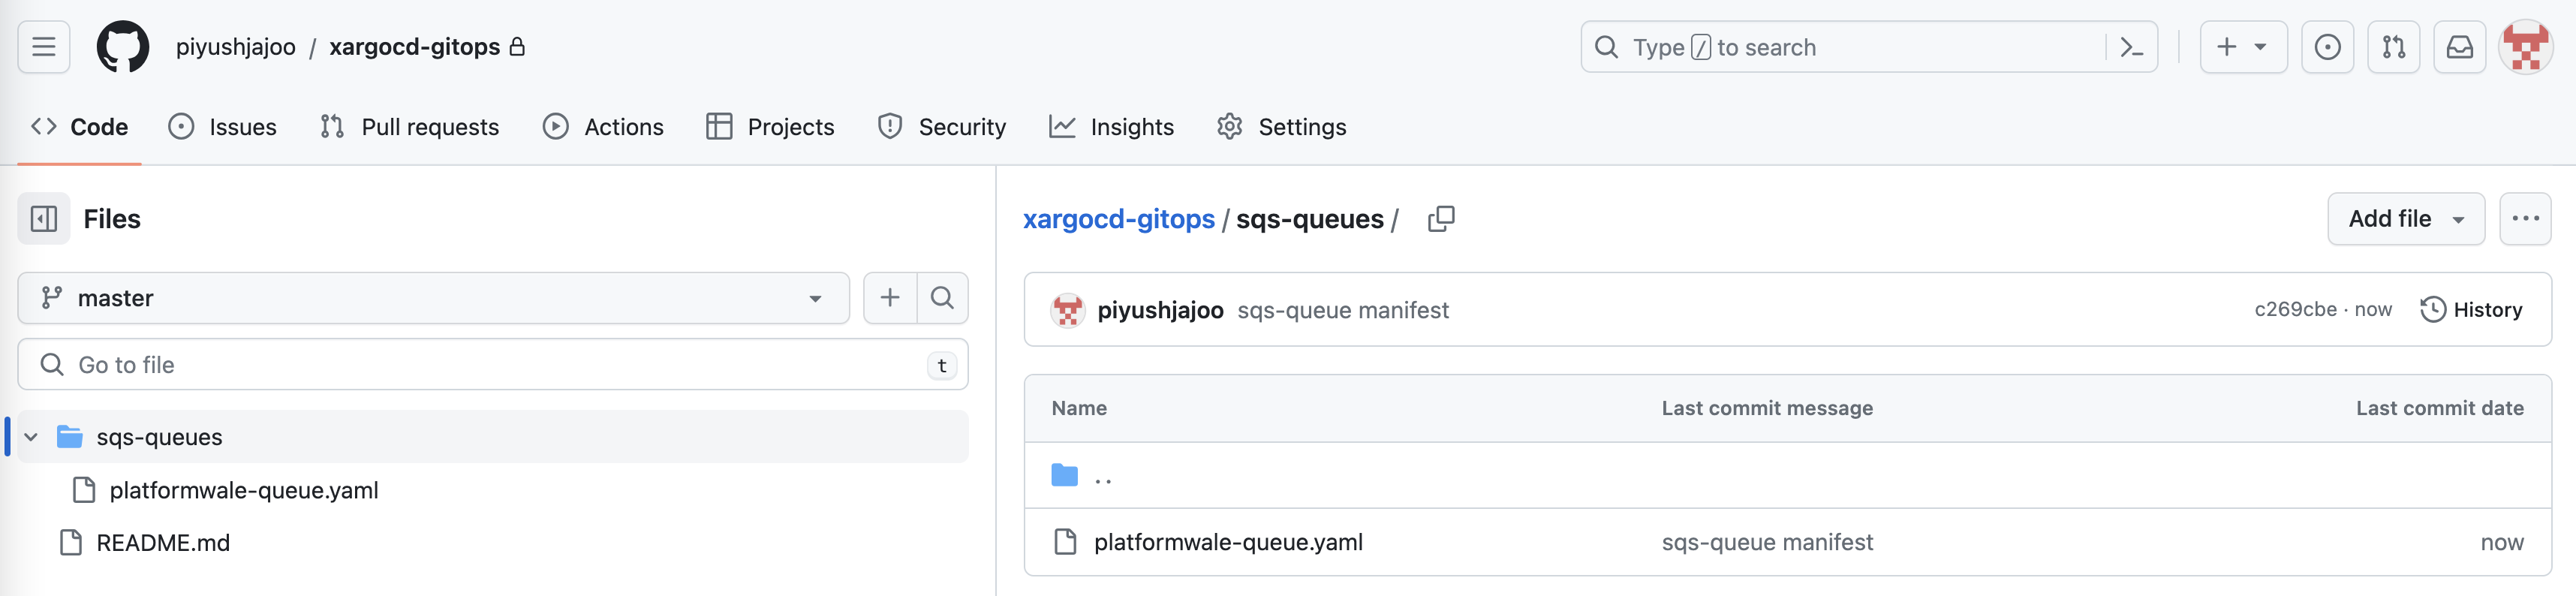The height and width of the screenshot is (596, 2576).
Task: Select sqs-queues folder in file tree
Action: tap(493, 437)
